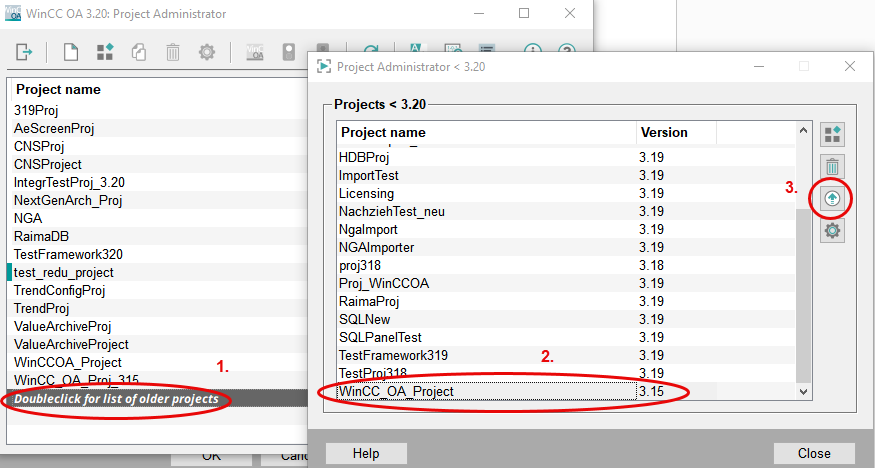Screen dimensions: 875x468
Task: Select the RaimaProj row
Action: (x=566, y=301)
